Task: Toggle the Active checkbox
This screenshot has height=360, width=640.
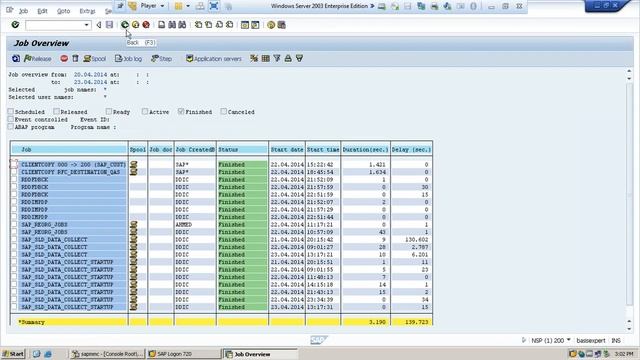Action: pyautogui.click(x=145, y=111)
